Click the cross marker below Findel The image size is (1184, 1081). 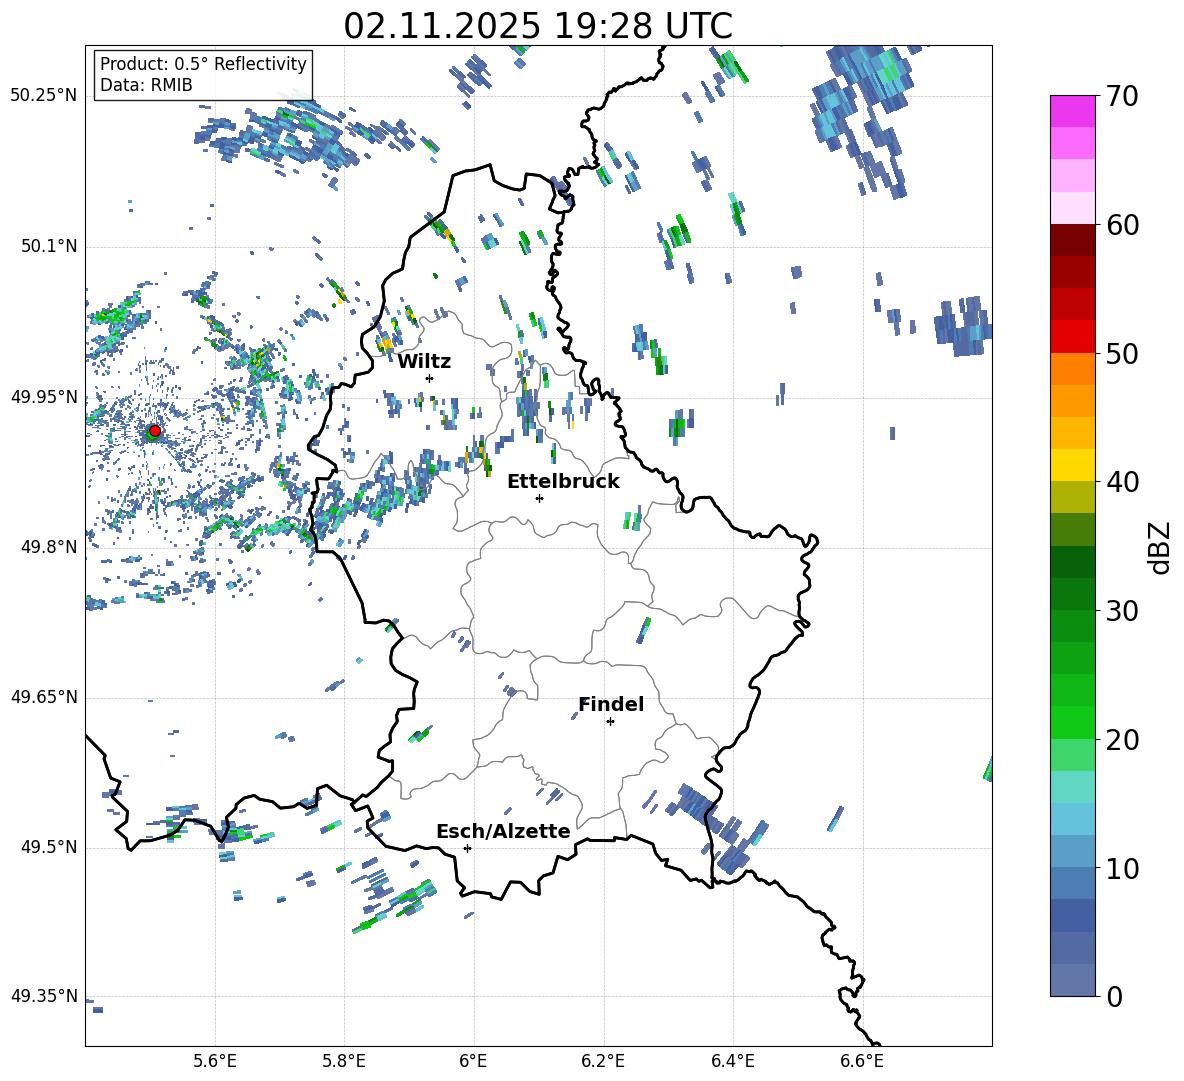tap(610, 722)
